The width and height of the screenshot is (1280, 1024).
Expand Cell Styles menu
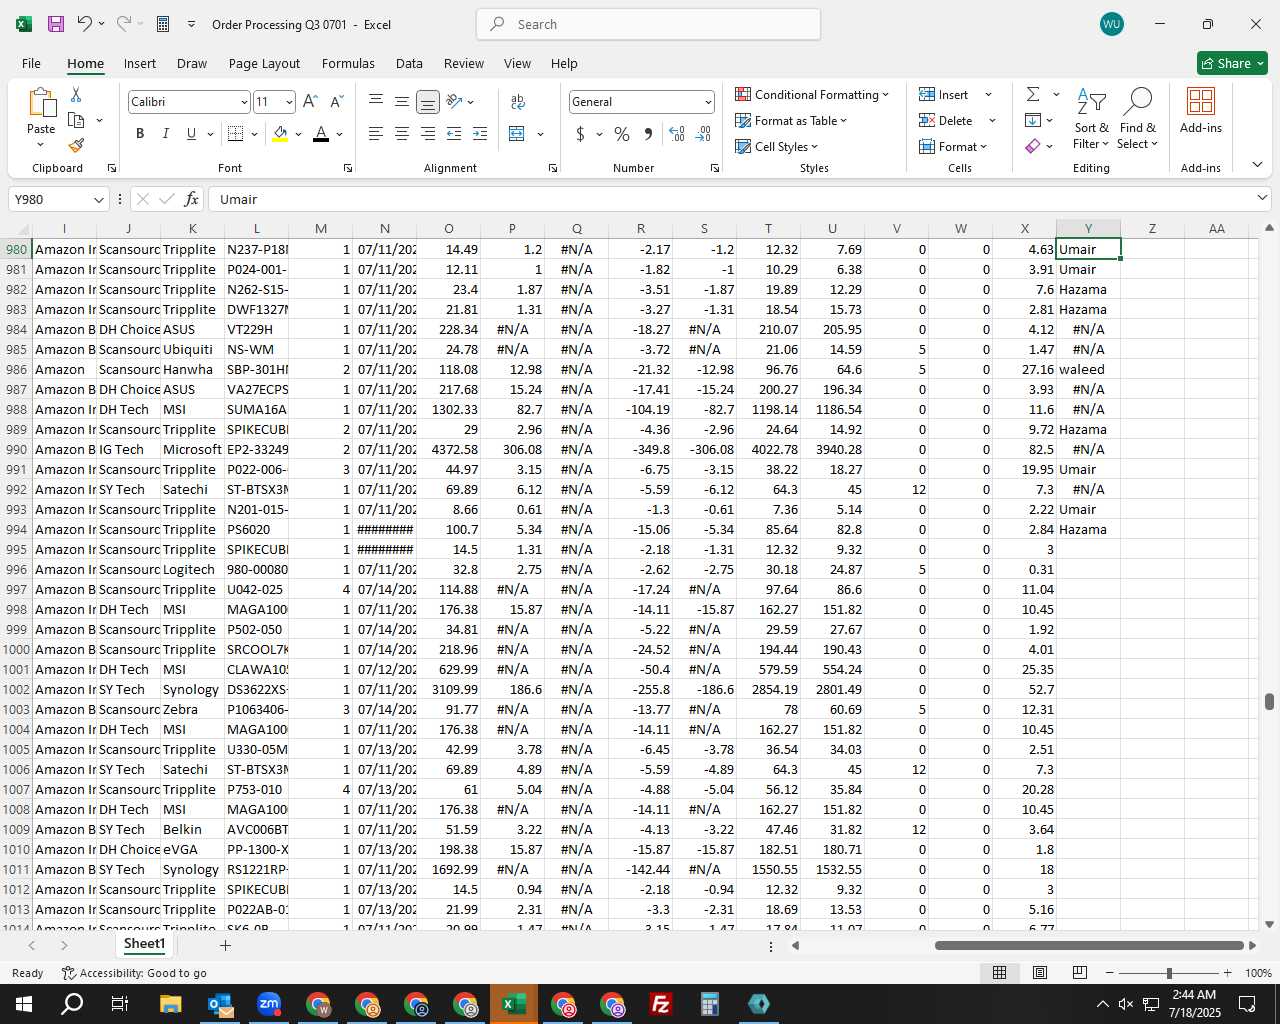tap(777, 146)
